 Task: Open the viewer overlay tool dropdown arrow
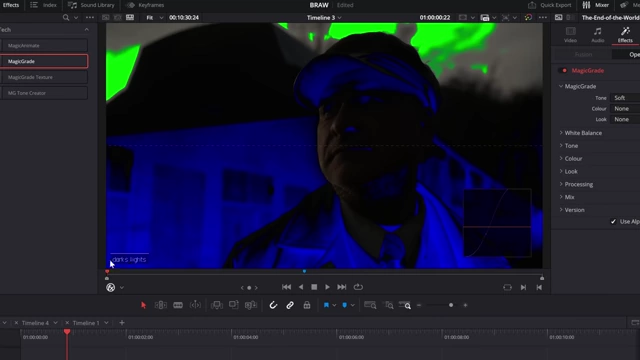pos(122,288)
